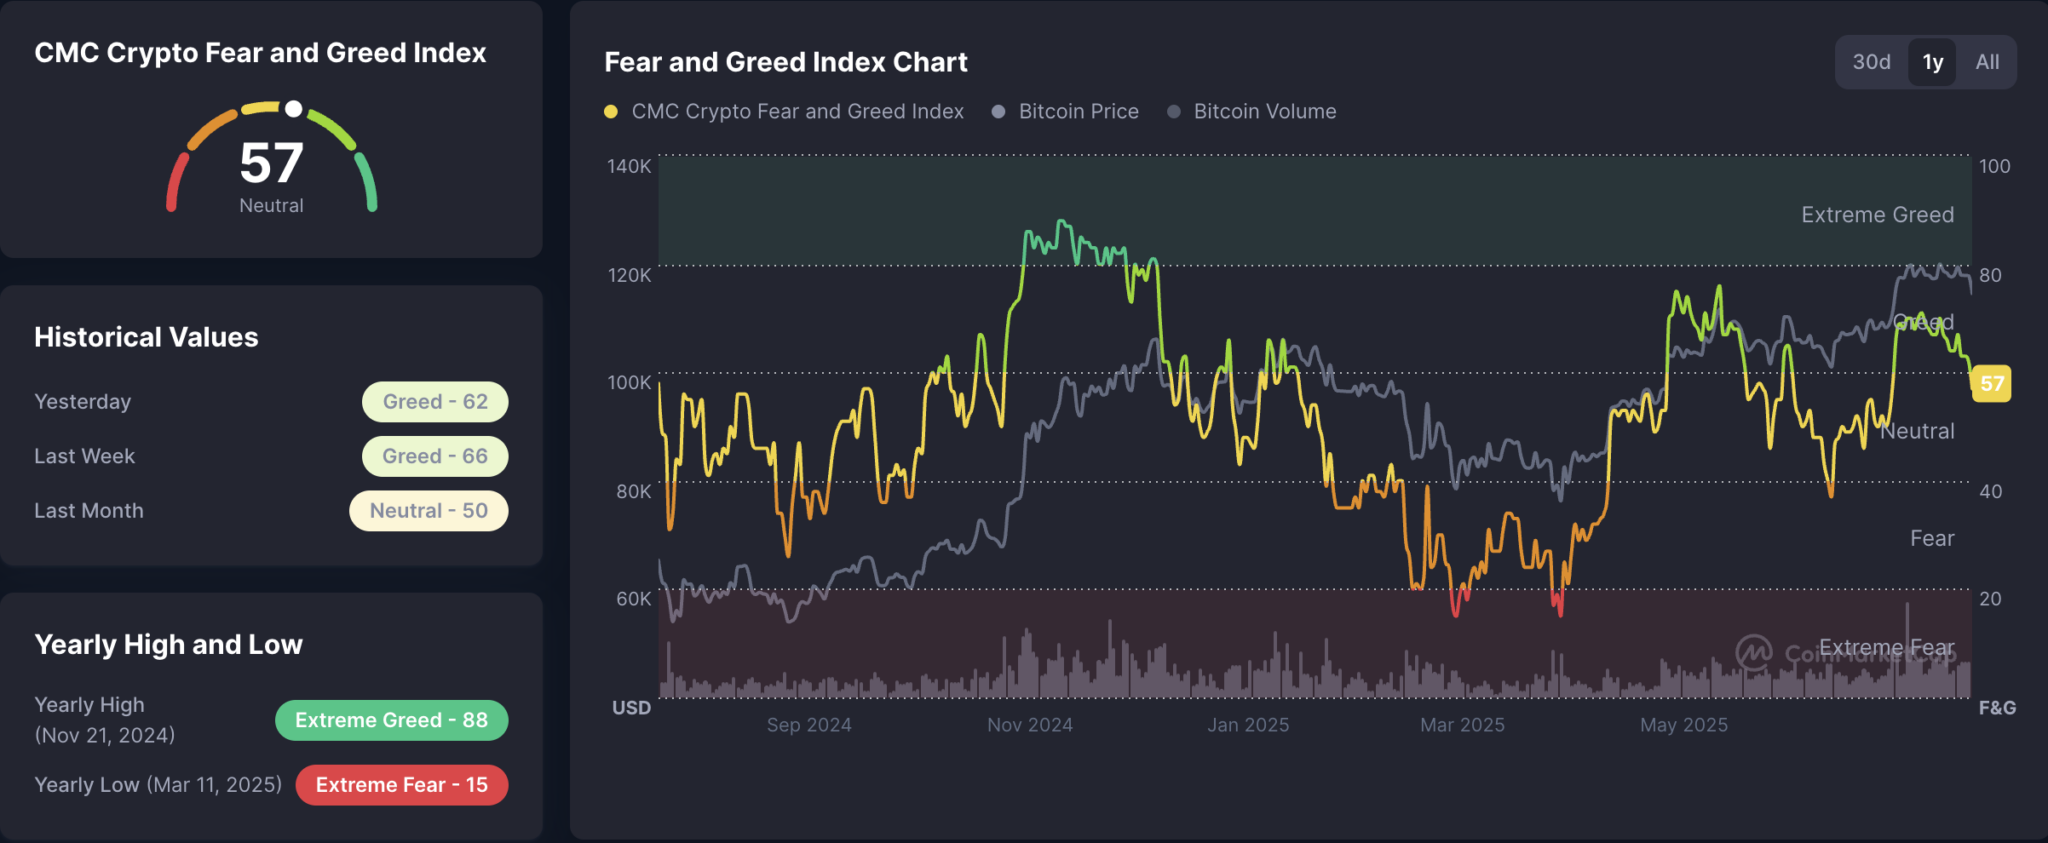Click the gray Bitcoin Volume legend dot
2048x843 pixels.
coord(1174,112)
